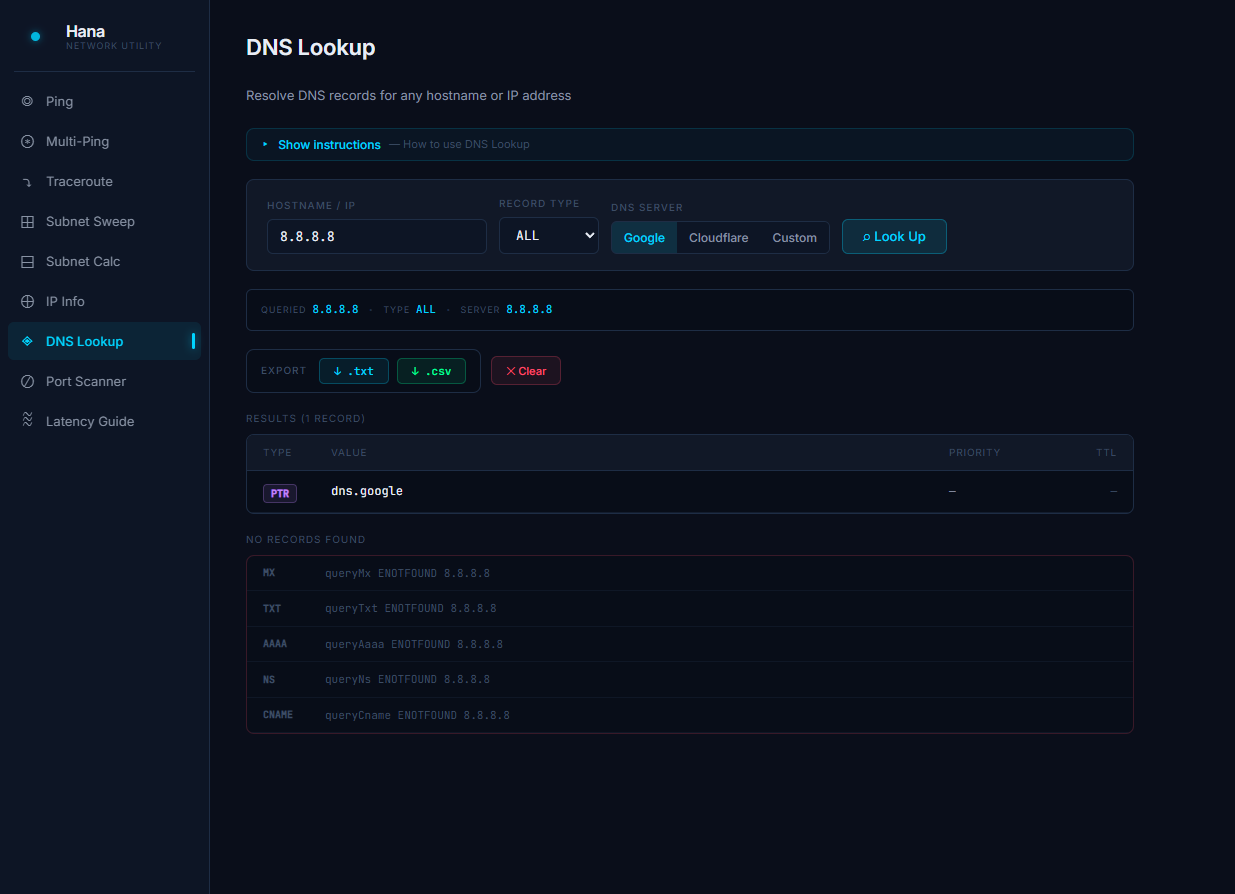Screen dimensions: 1235x894
Task: Click the Multi-Ping sidebar icon
Action: (x=27, y=141)
